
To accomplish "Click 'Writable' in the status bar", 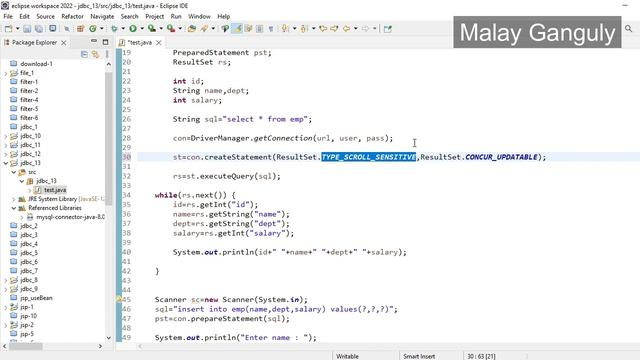I will (347, 356).
